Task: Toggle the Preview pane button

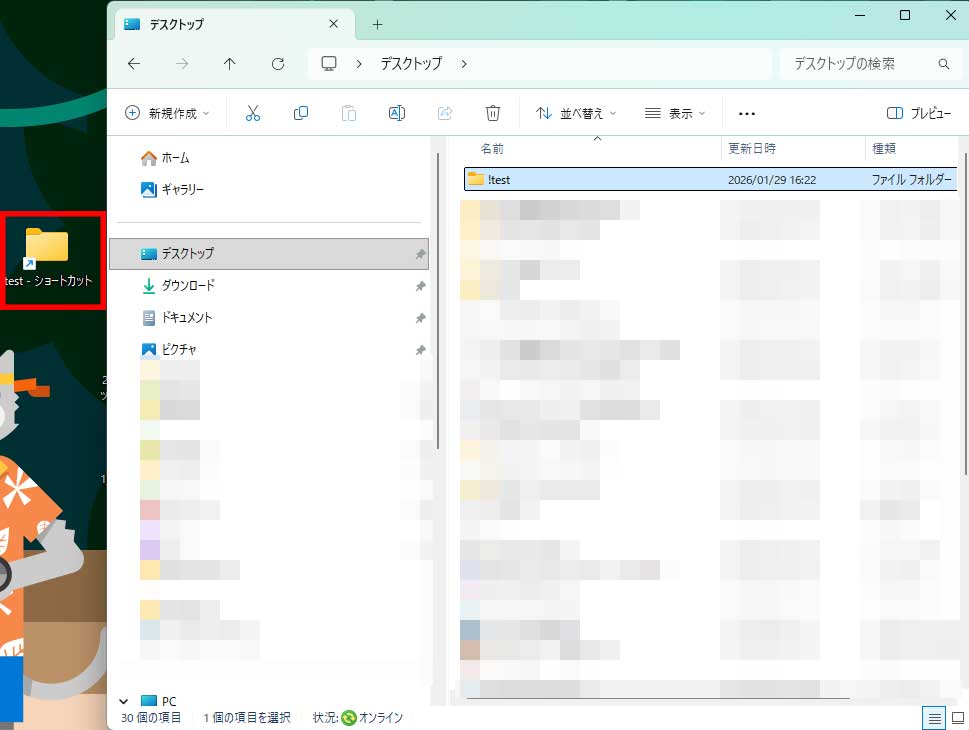Action: [918, 113]
